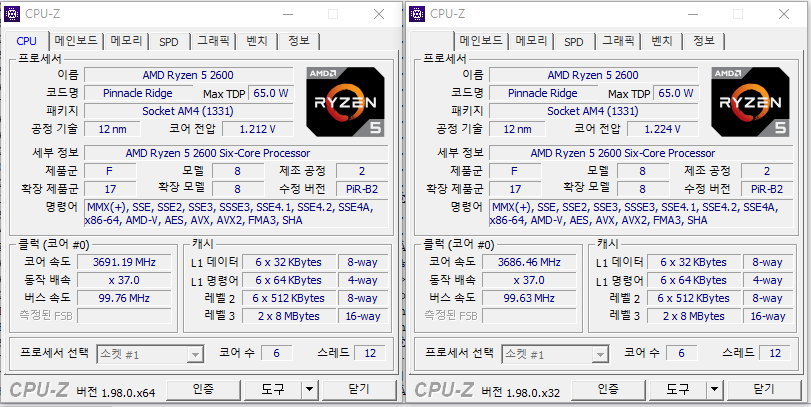Open 정보 tab in left window
The image size is (811, 407).
(298, 41)
